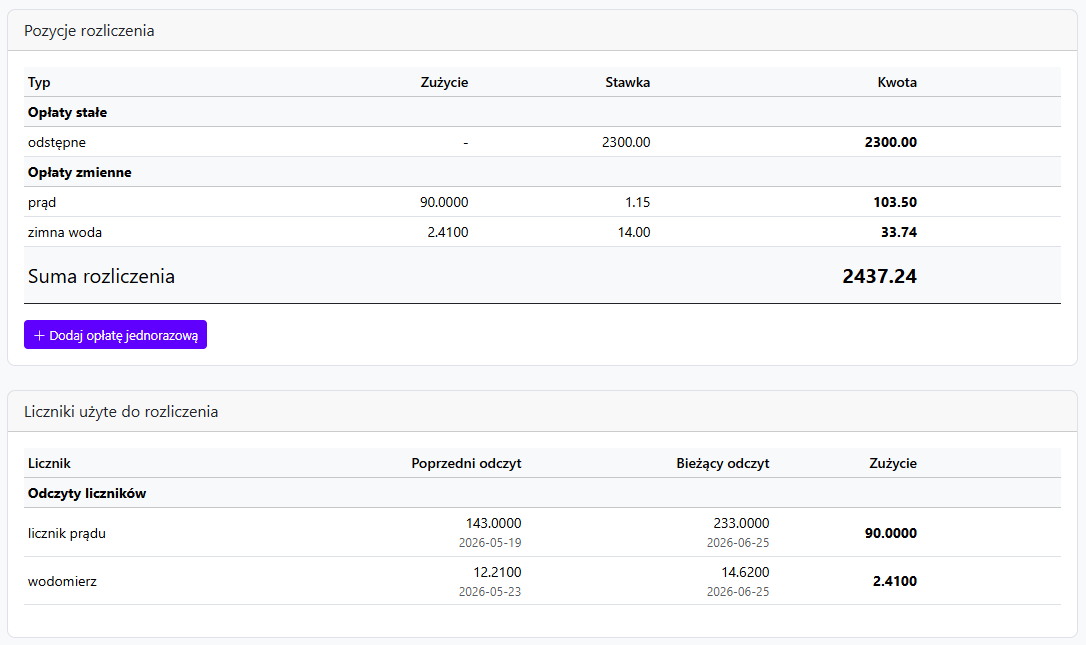The image size is (1086, 645).
Task: Click the Kwota column header
Action: pos(897,82)
